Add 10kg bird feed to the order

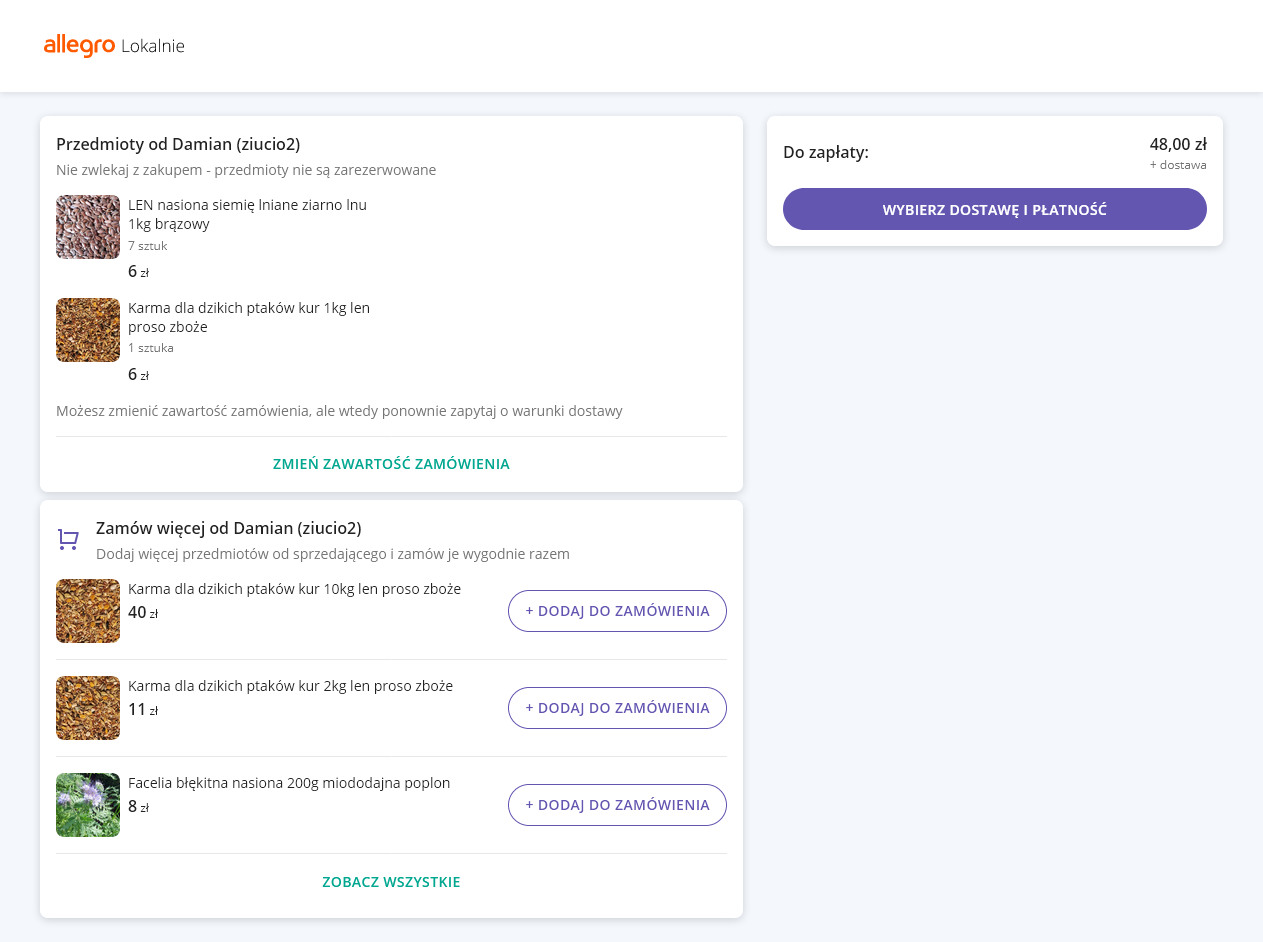click(x=617, y=611)
